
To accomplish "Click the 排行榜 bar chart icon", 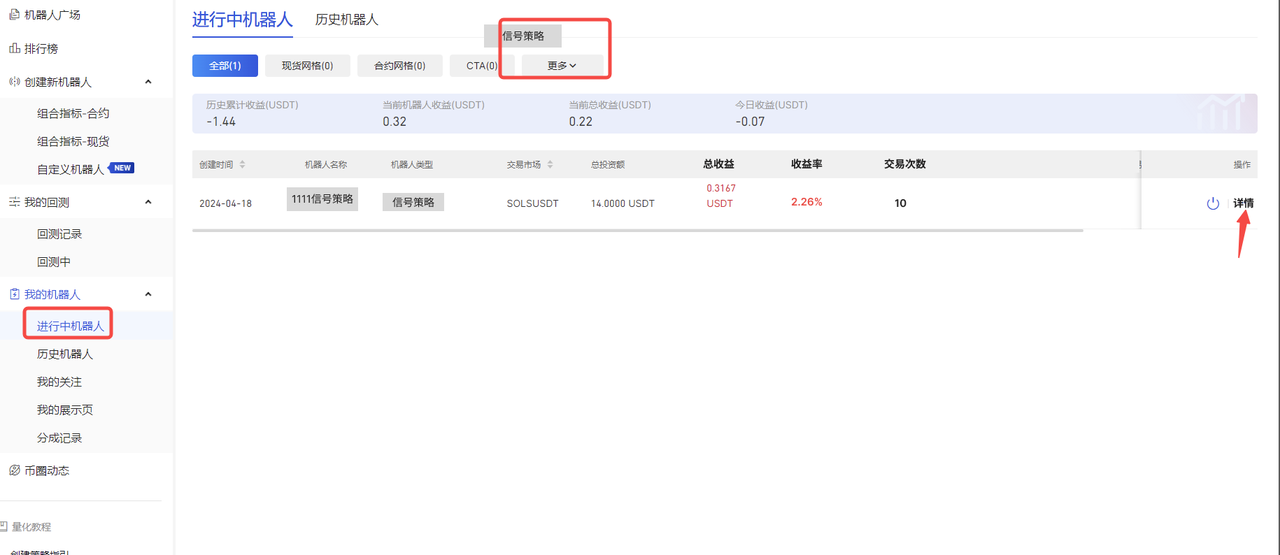I will (x=14, y=48).
